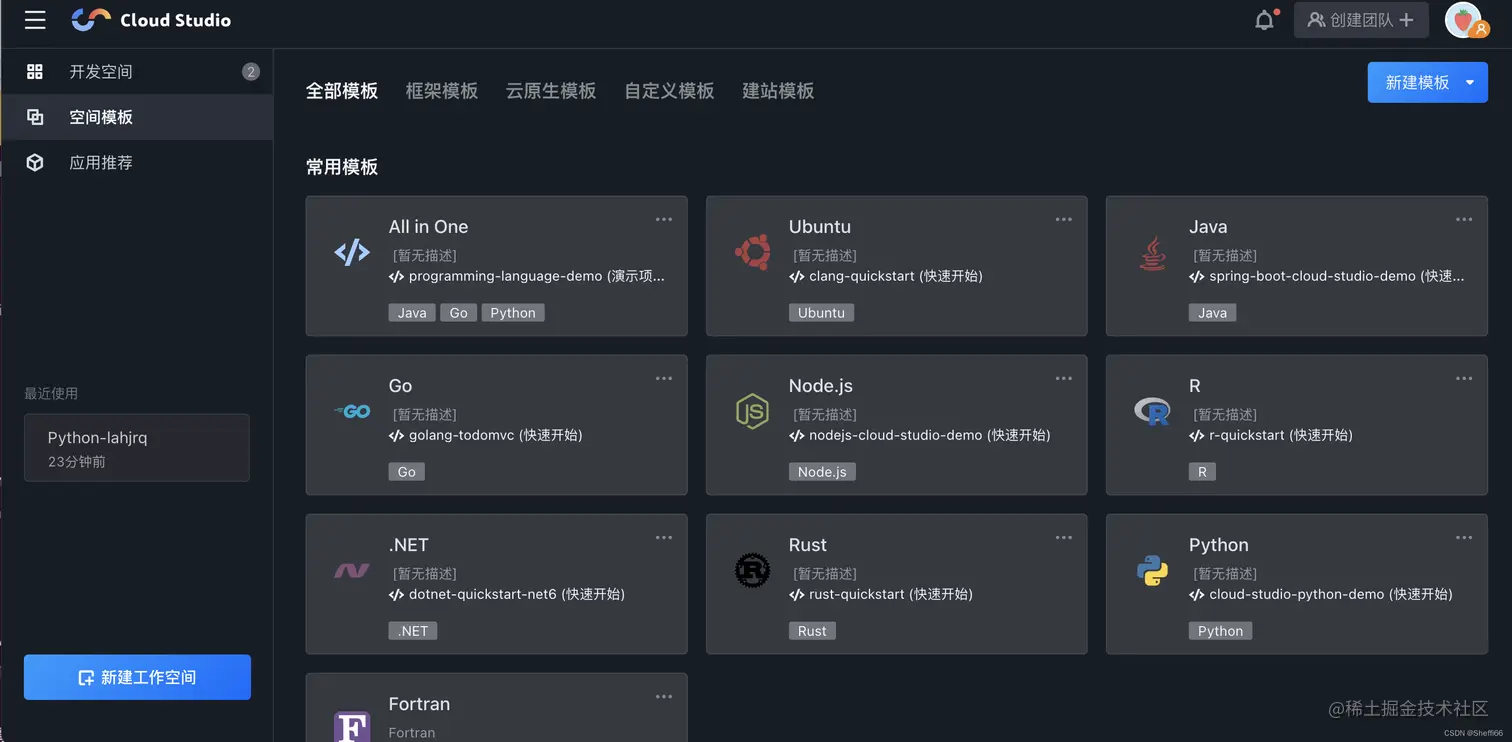Click the R language logo icon
This screenshot has width=1512, height=742.
(x=1153, y=411)
